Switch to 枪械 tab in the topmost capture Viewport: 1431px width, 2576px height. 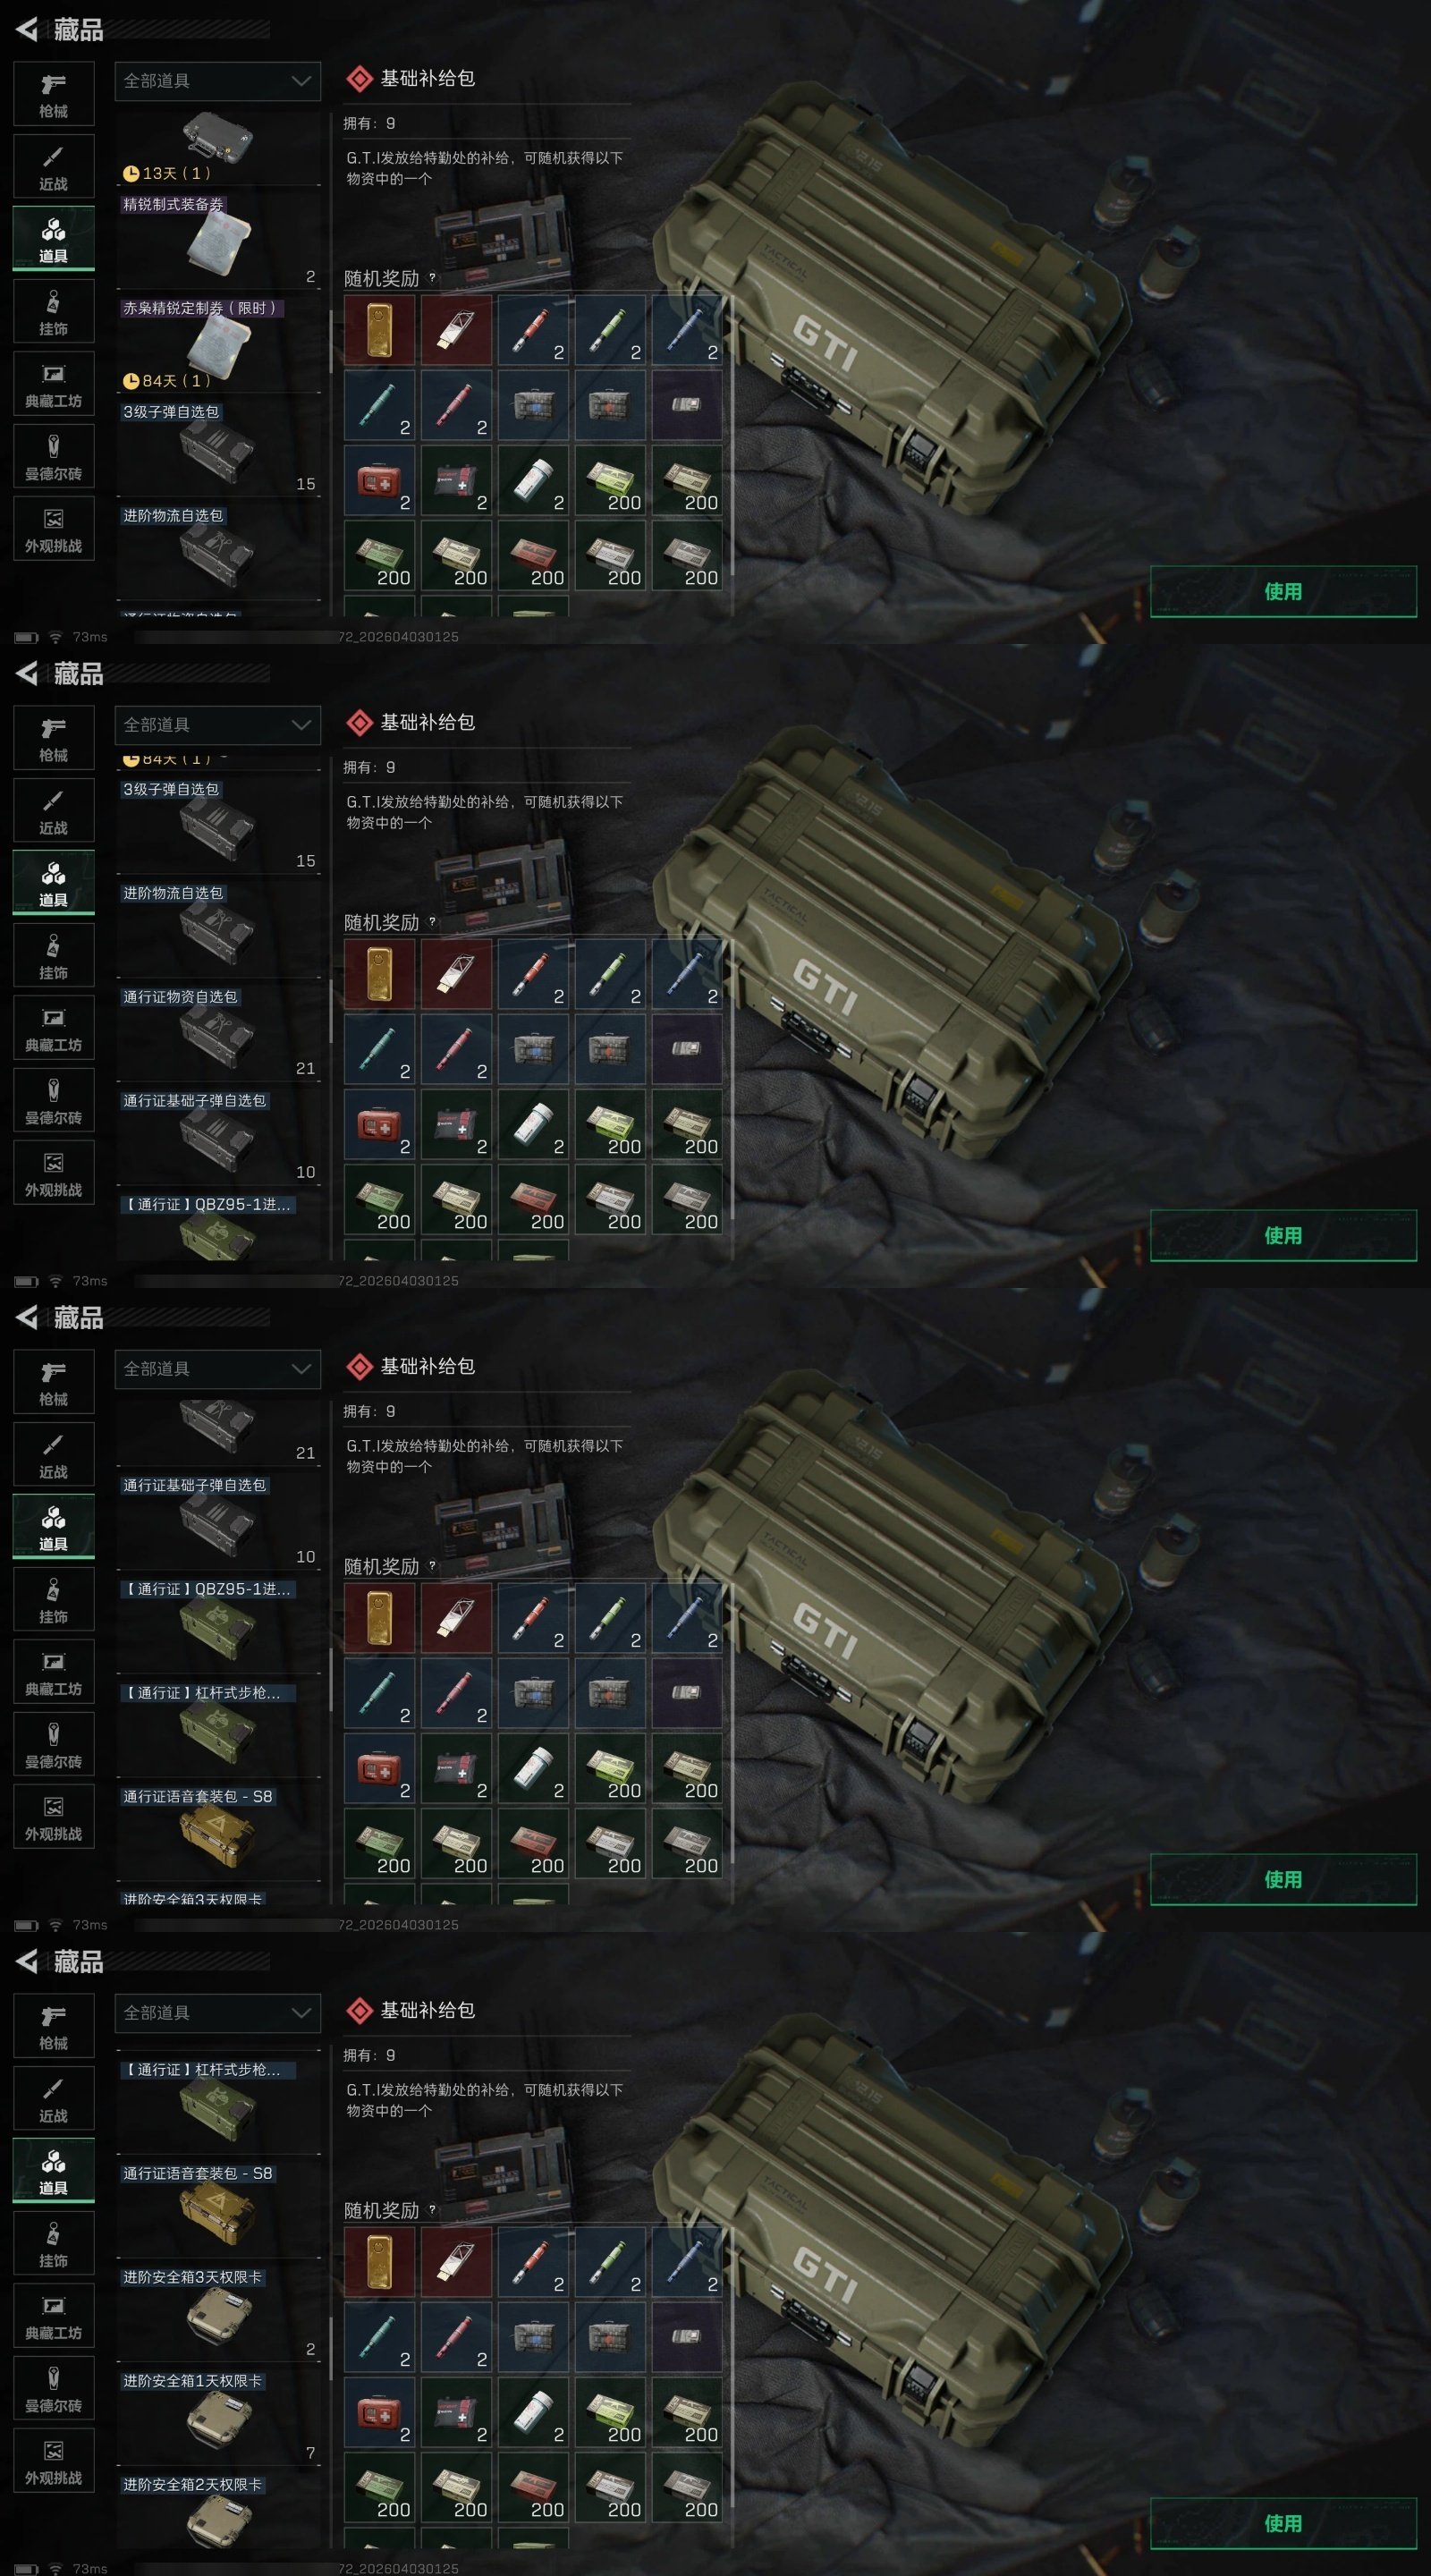[x=54, y=94]
